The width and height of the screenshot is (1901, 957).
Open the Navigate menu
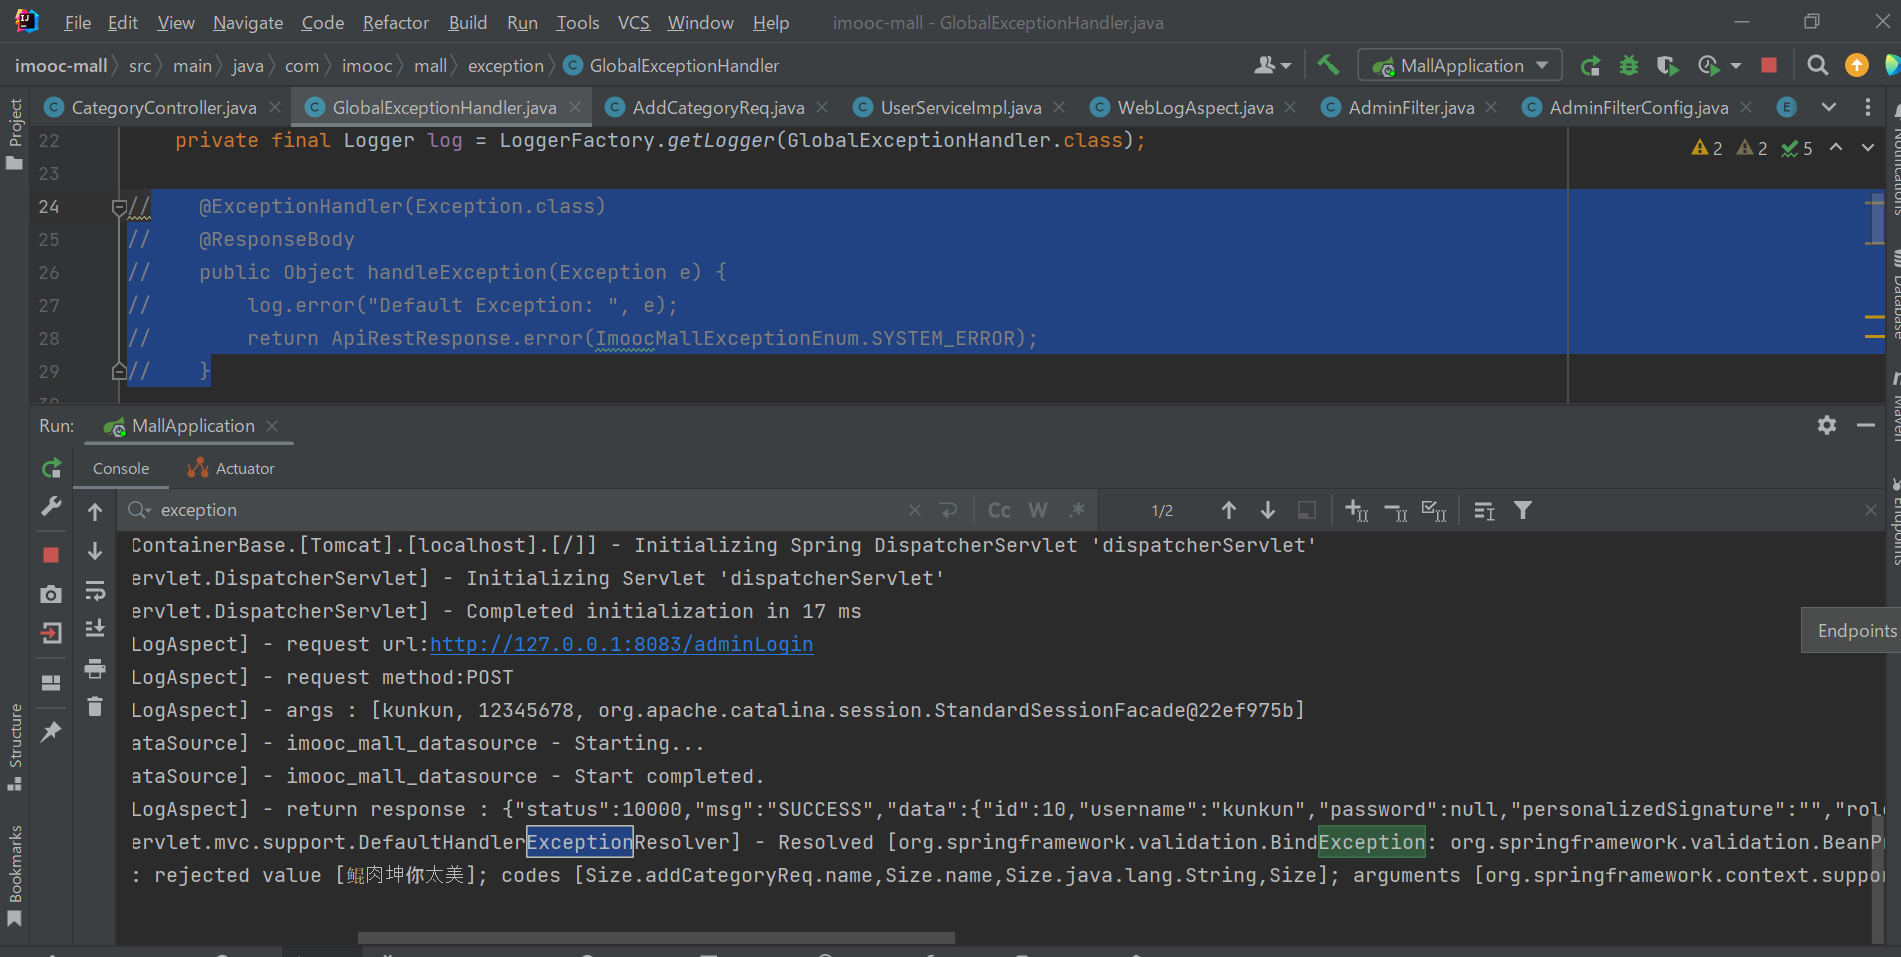point(248,22)
